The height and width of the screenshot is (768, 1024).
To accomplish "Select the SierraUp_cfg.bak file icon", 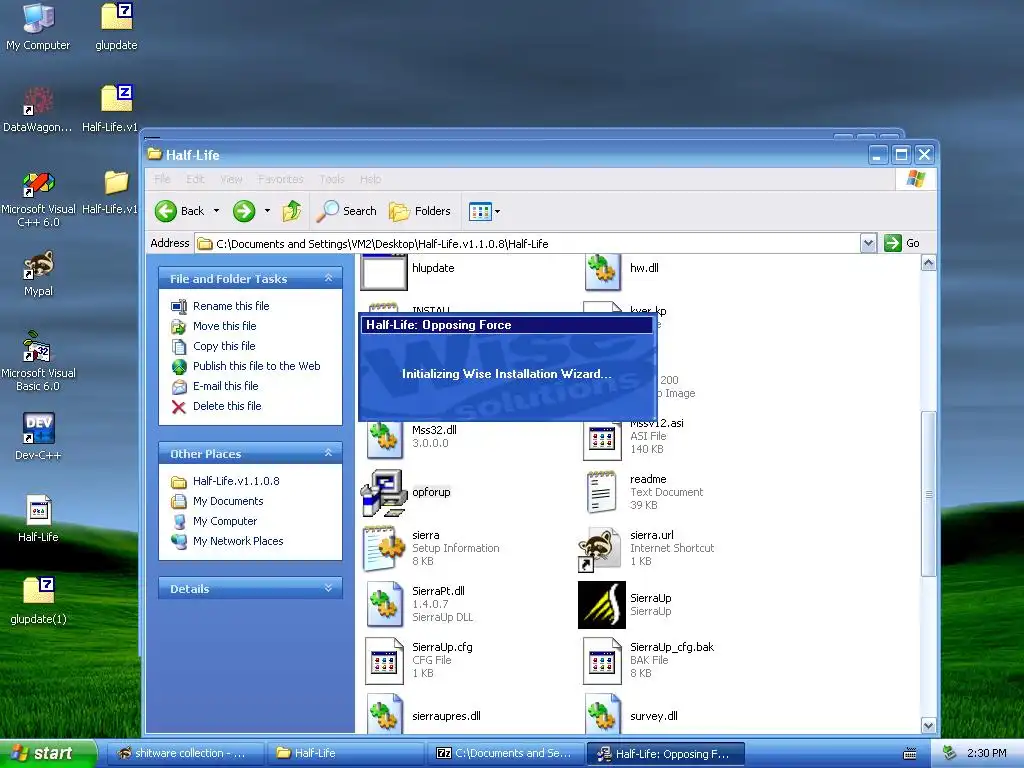I will tap(602, 660).
